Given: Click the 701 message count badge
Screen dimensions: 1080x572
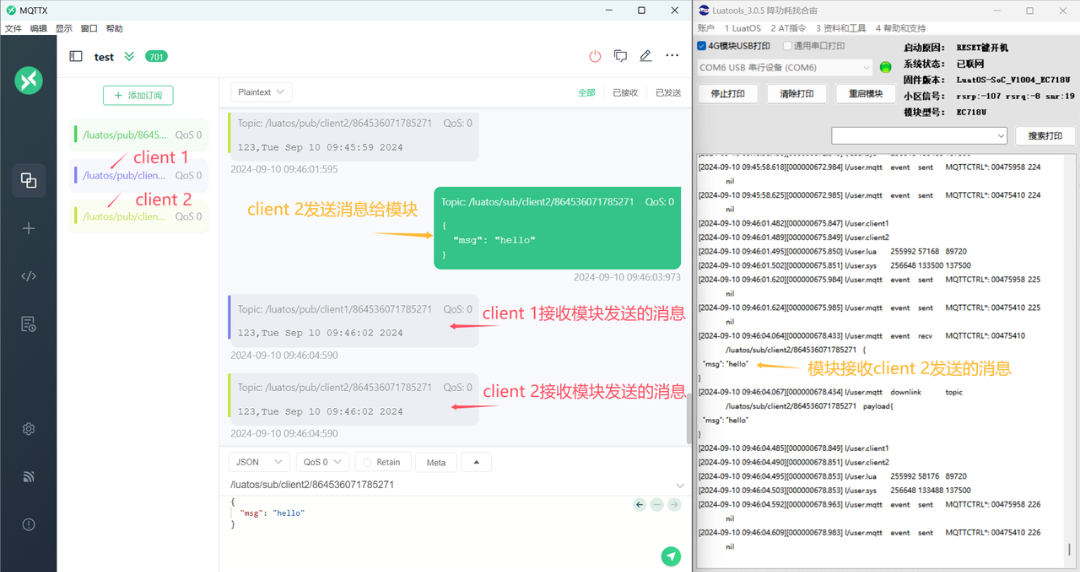Looking at the screenshot, I should pyautogui.click(x=156, y=57).
